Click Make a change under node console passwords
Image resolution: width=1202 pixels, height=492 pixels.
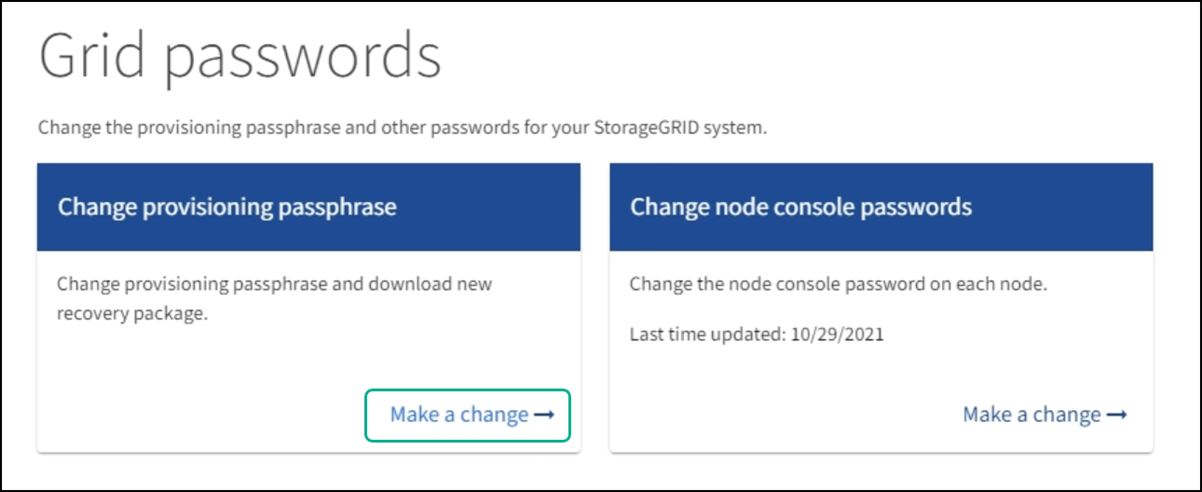pos(1032,415)
